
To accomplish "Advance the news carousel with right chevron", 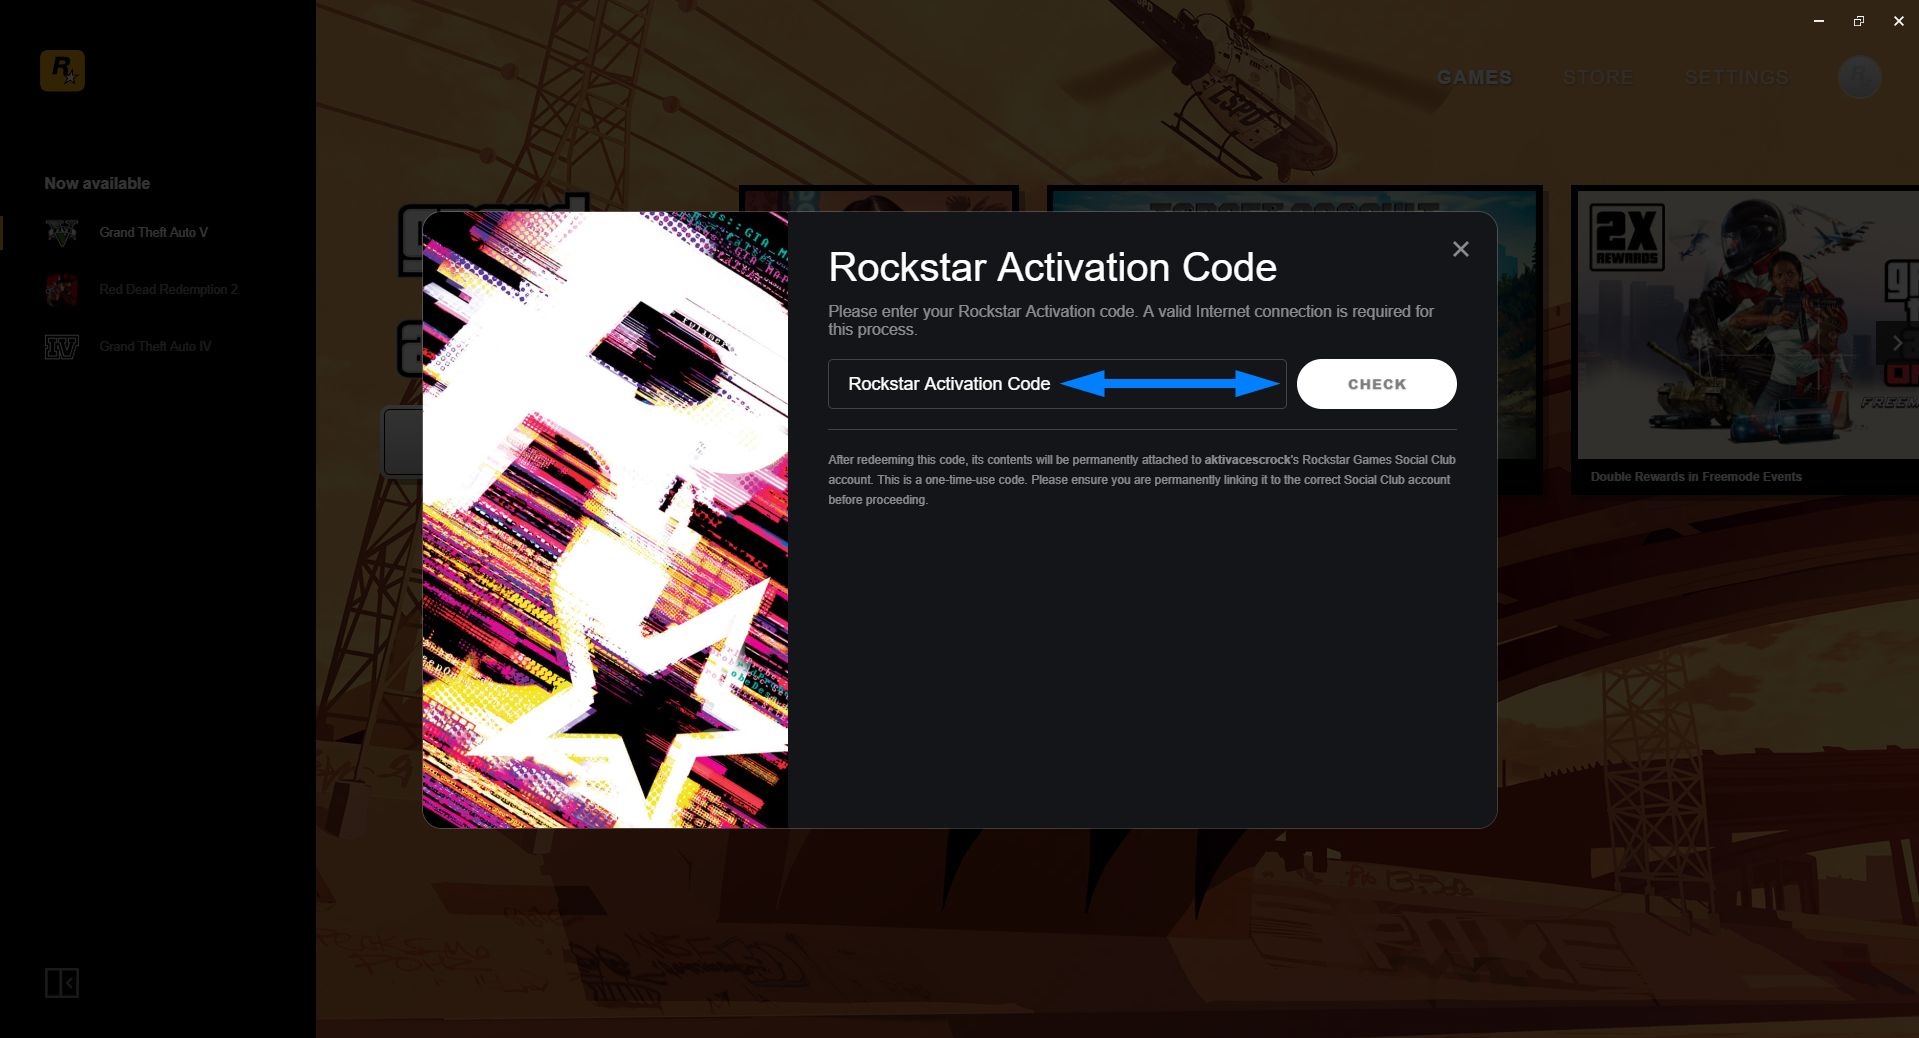I will coord(1897,343).
